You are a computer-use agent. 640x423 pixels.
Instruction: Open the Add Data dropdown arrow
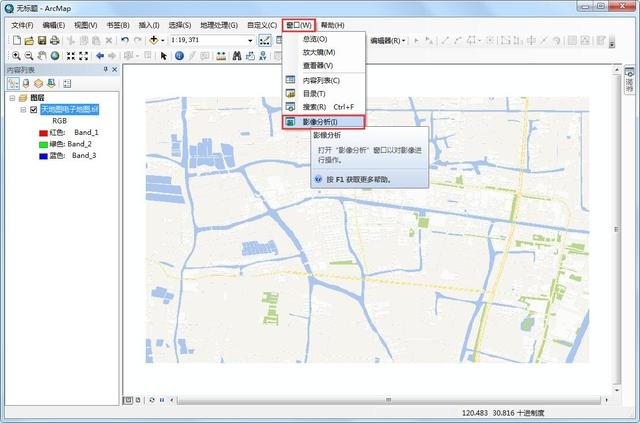162,40
